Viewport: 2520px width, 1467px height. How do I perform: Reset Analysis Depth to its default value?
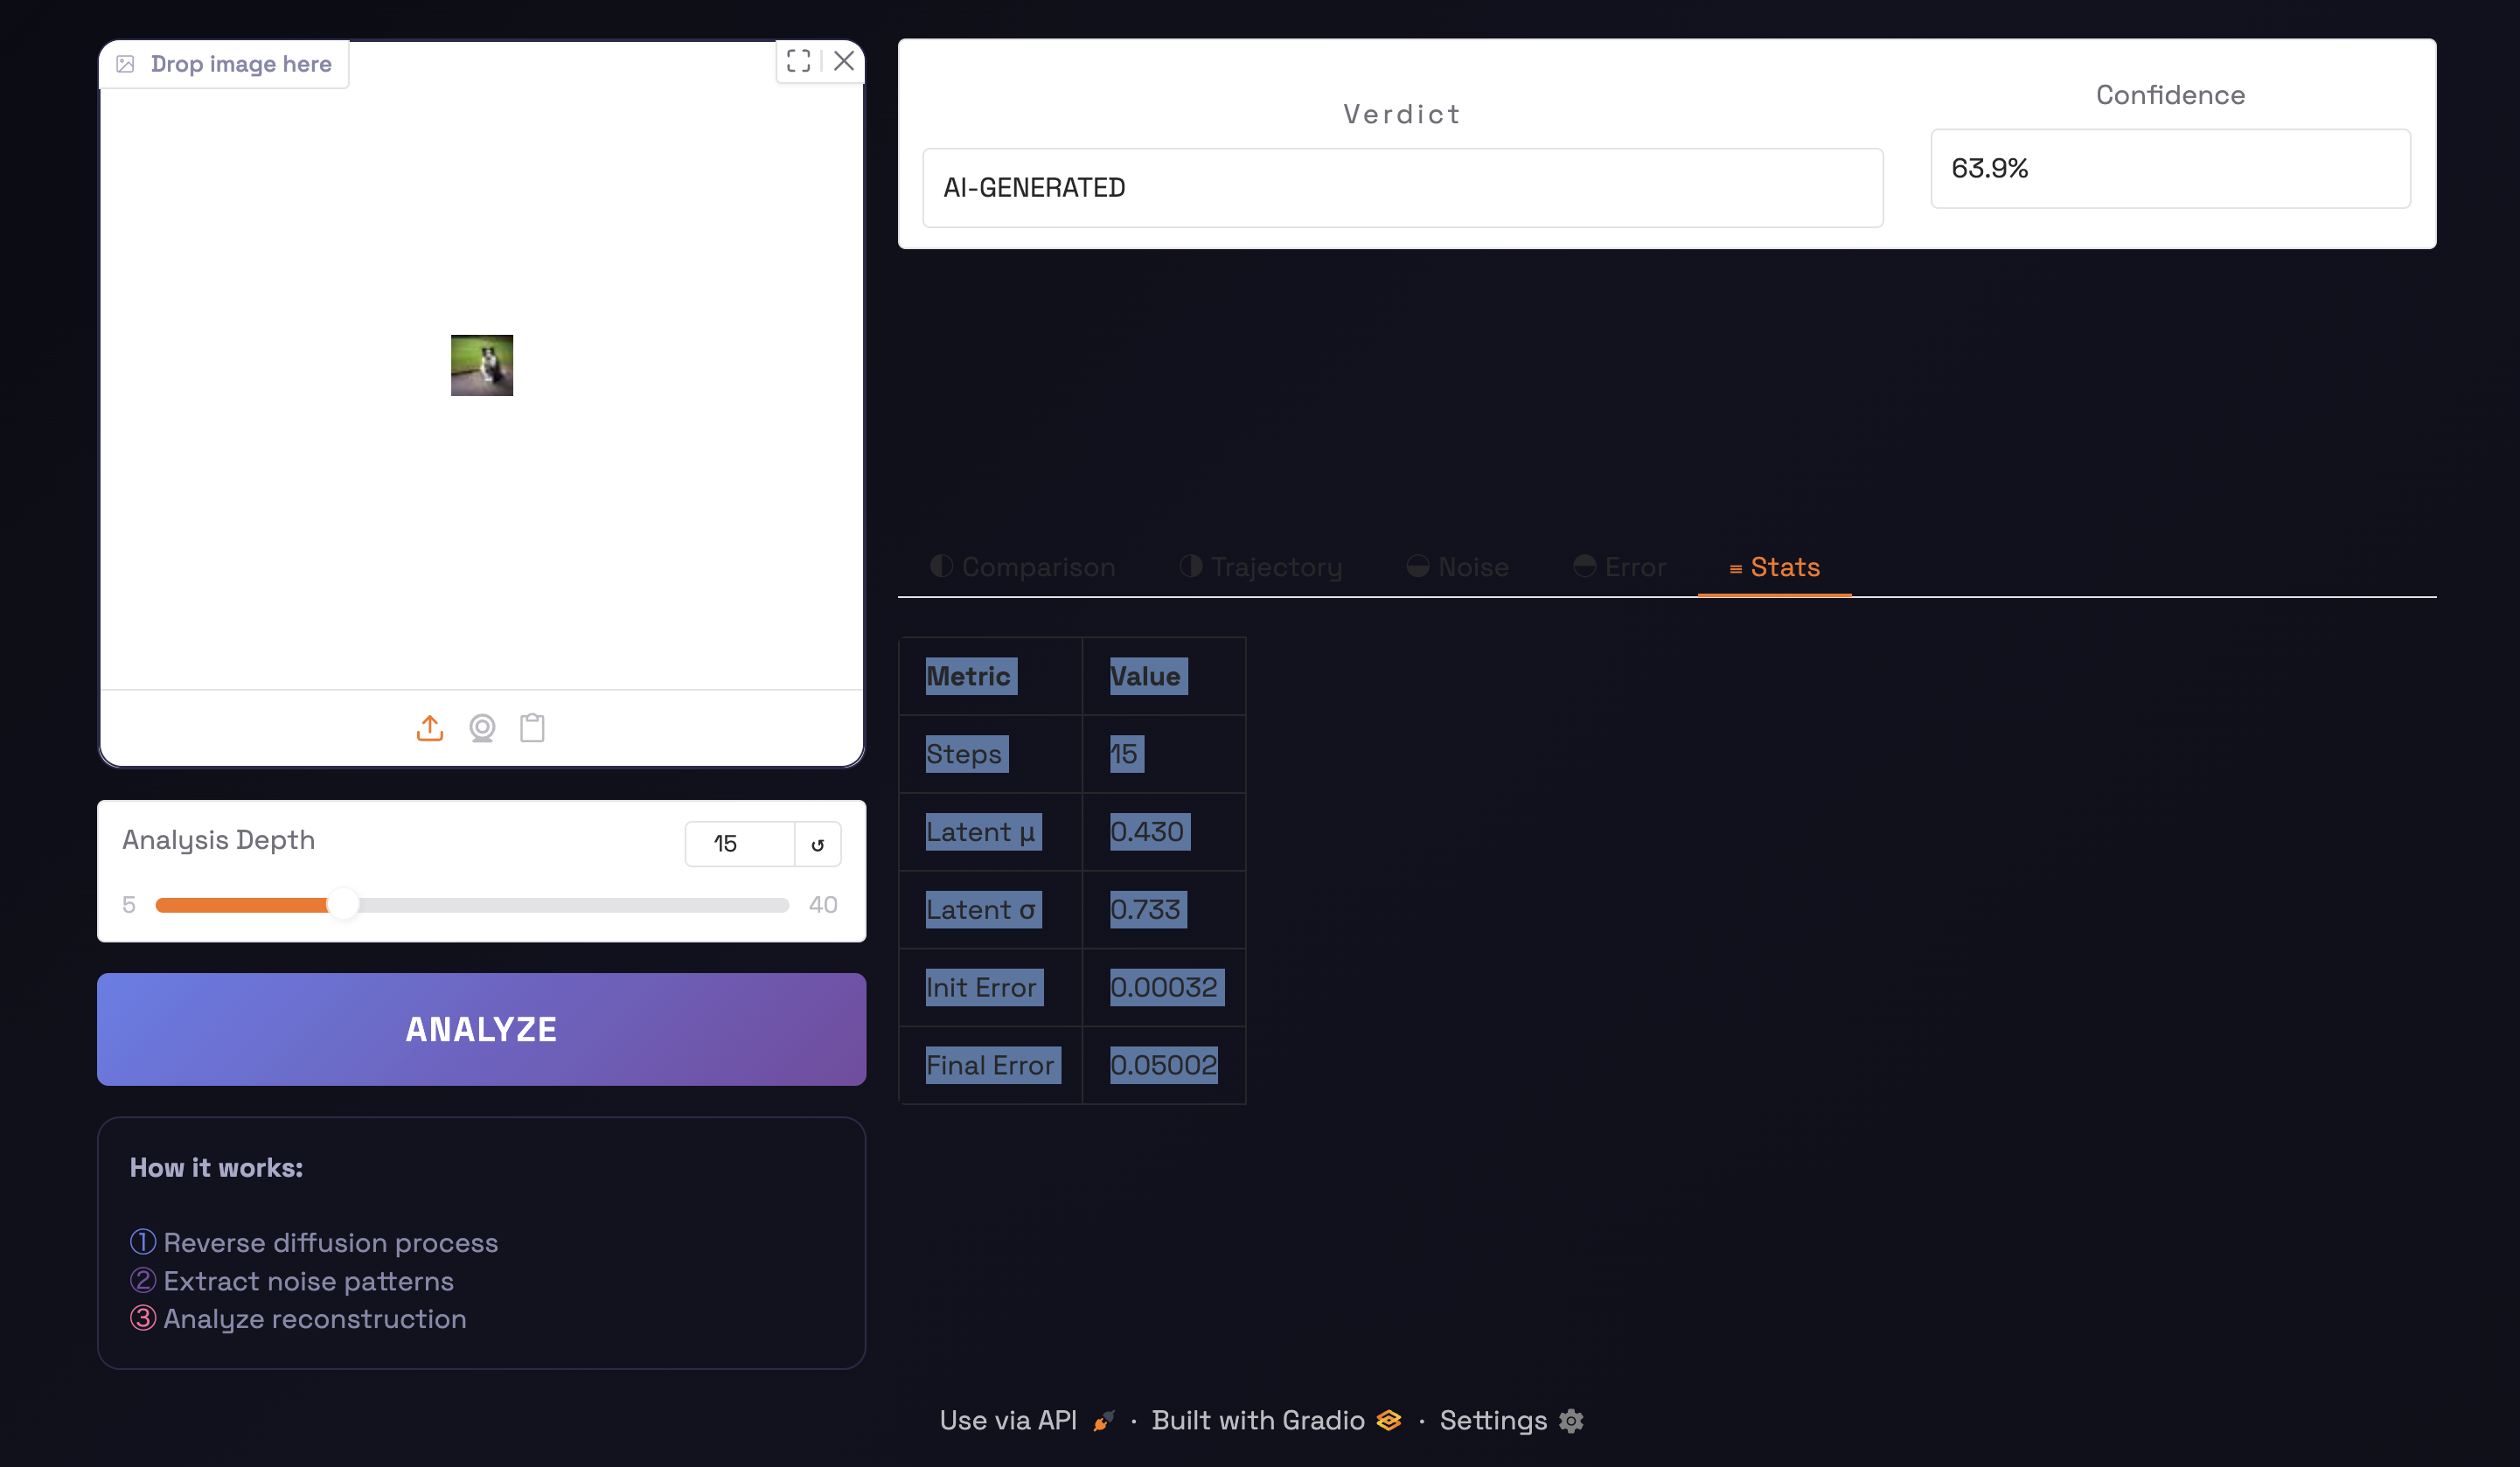[x=817, y=844]
